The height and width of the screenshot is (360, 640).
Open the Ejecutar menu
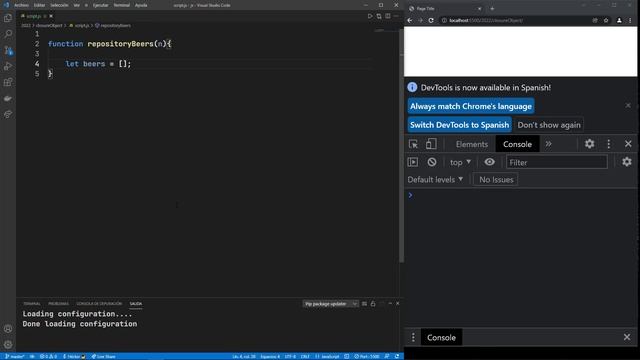coord(100,5)
